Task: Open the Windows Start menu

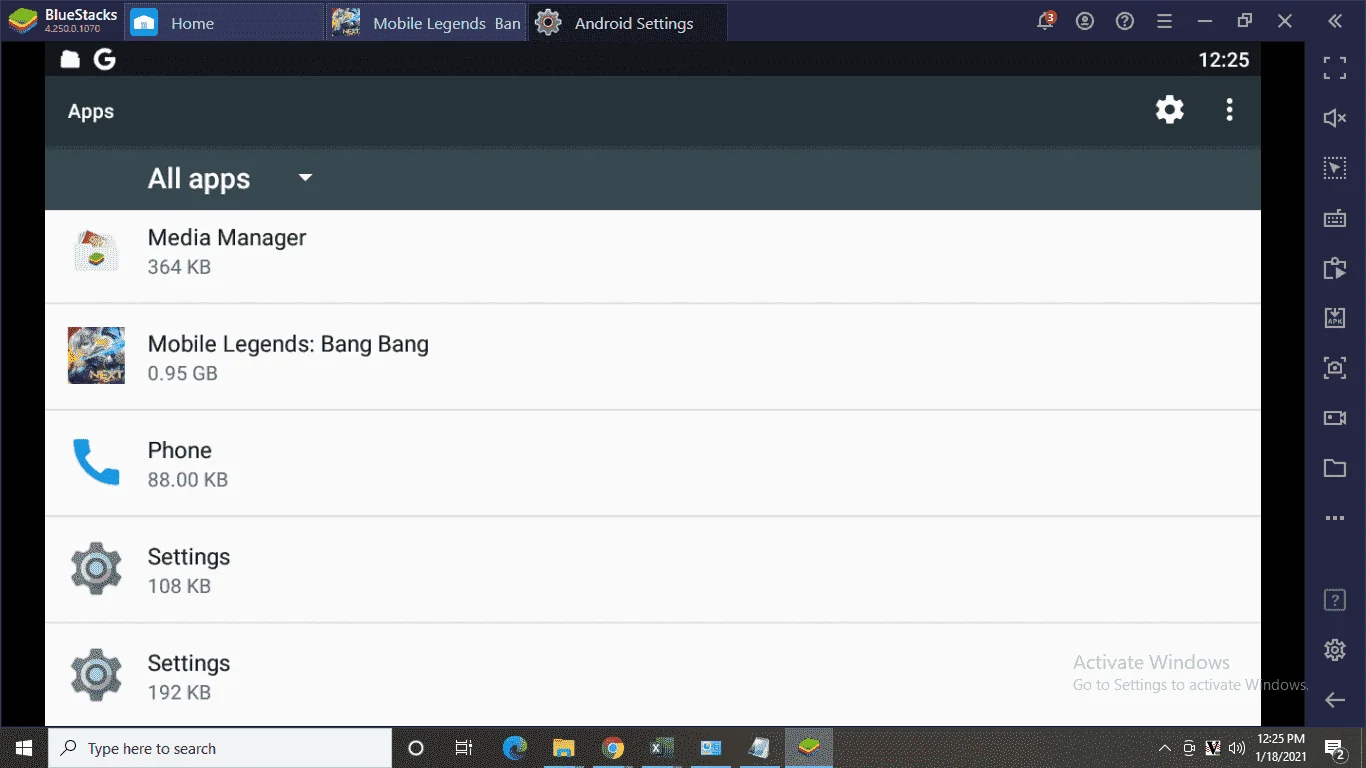Action: click(24, 748)
